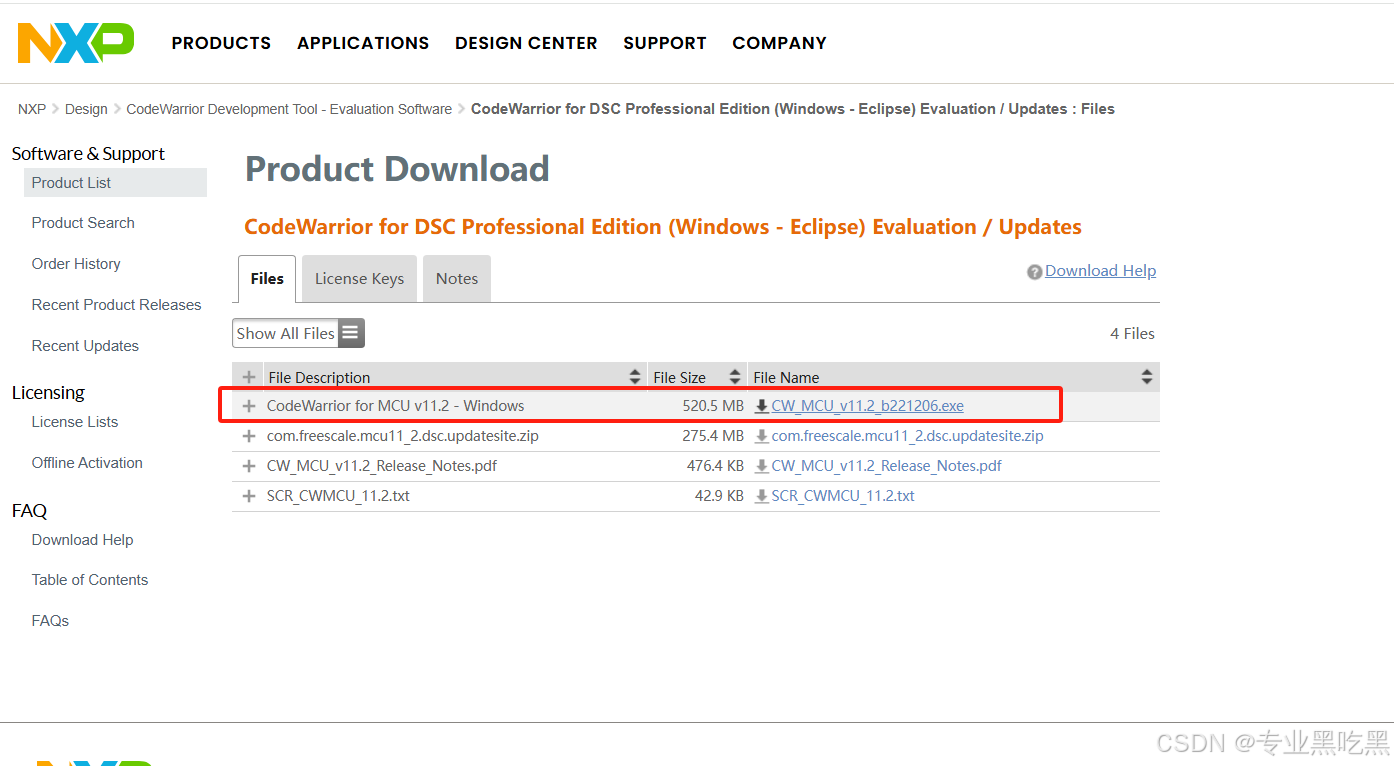Open Order History in sidebar
The width and height of the screenshot is (1394, 766).
[x=76, y=264]
